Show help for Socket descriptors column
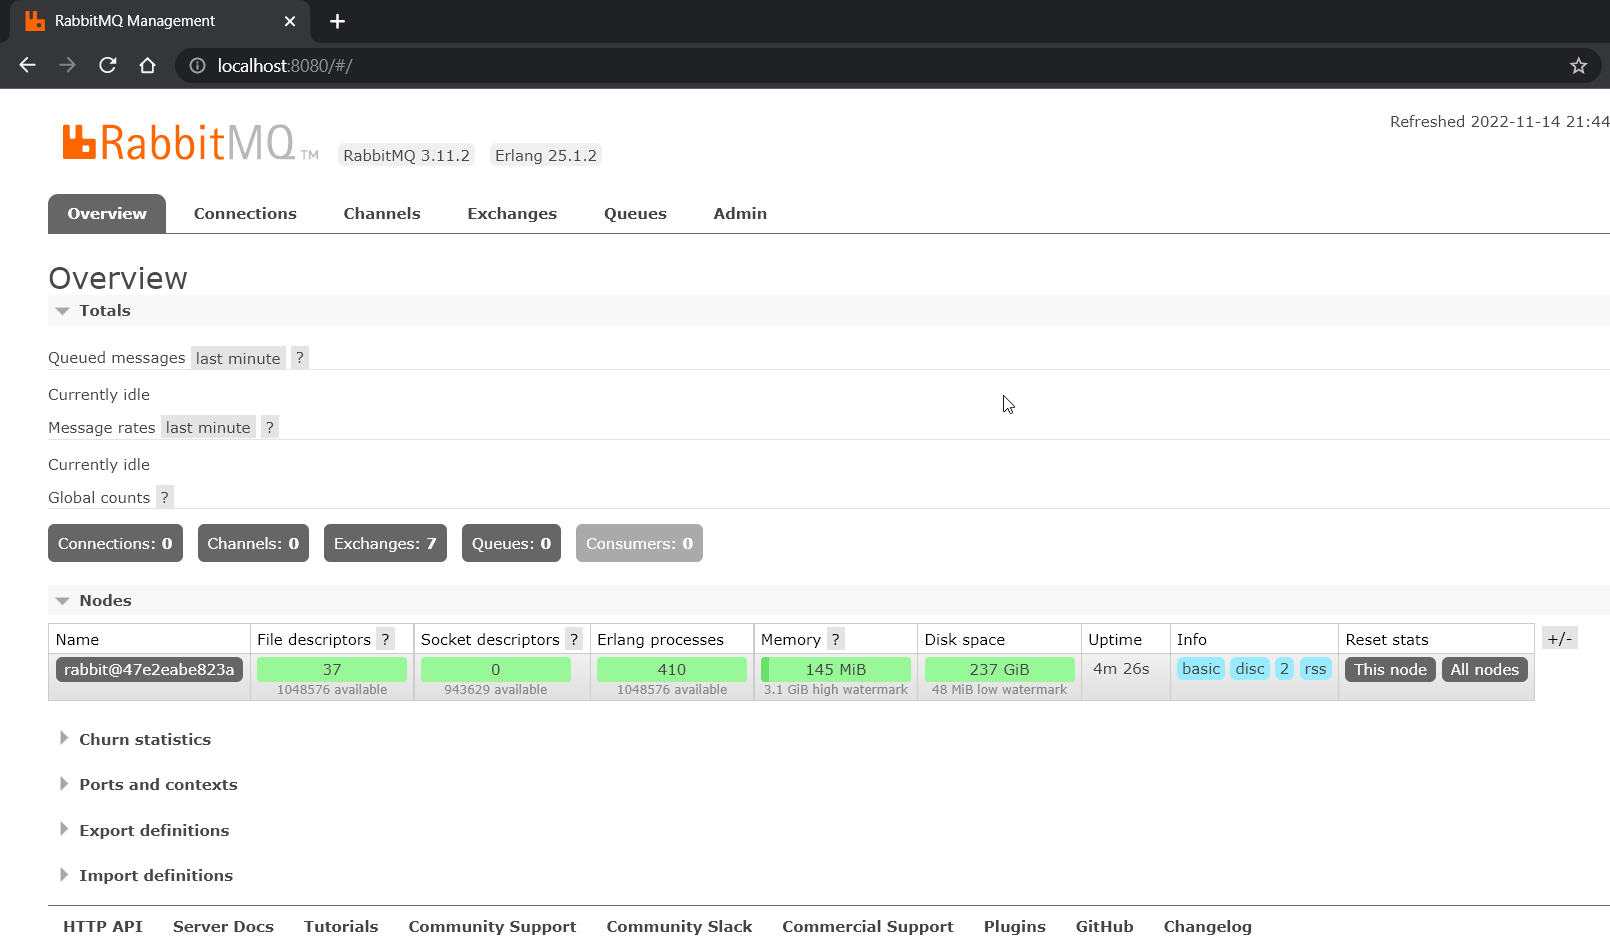 [574, 639]
